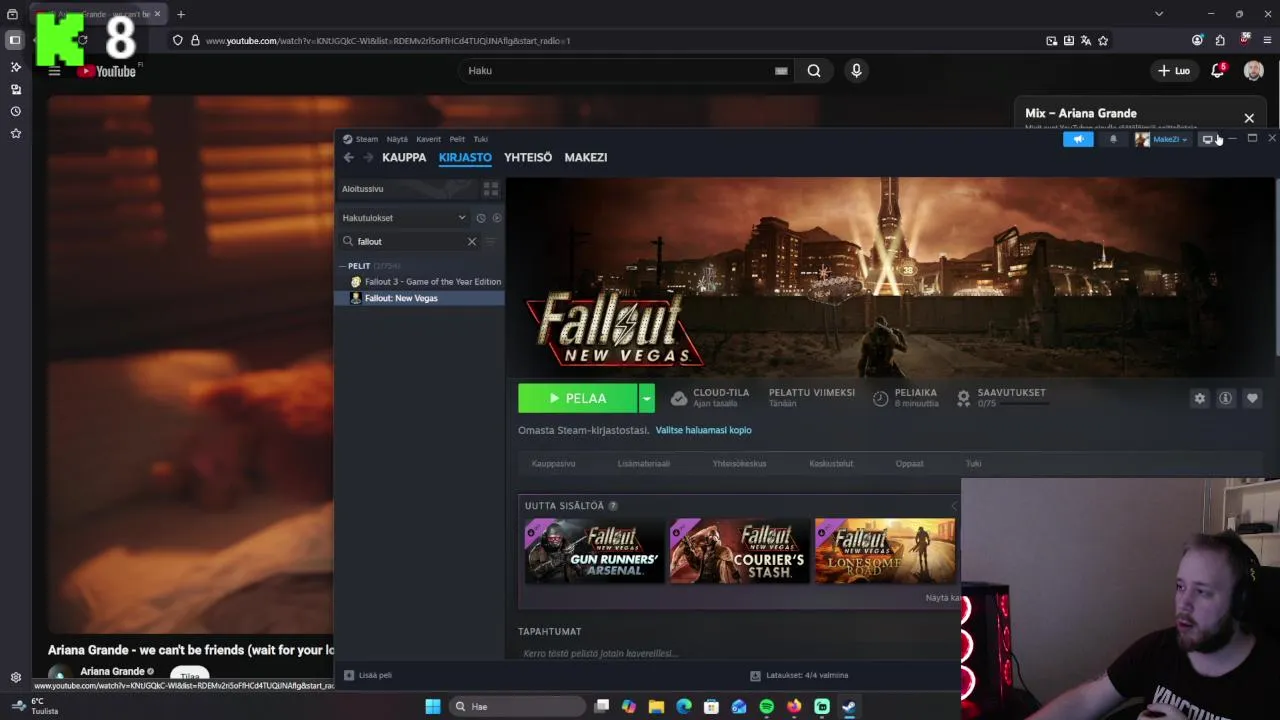Click Lisää peli add game button
1280x720 pixels.
click(368, 675)
